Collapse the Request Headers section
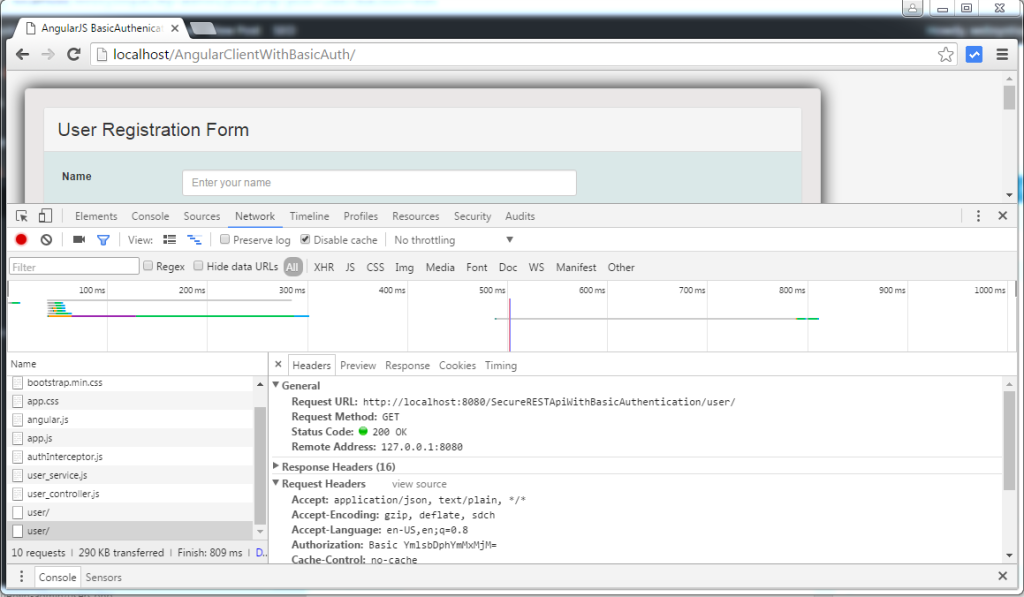1024x597 pixels. pos(277,483)
